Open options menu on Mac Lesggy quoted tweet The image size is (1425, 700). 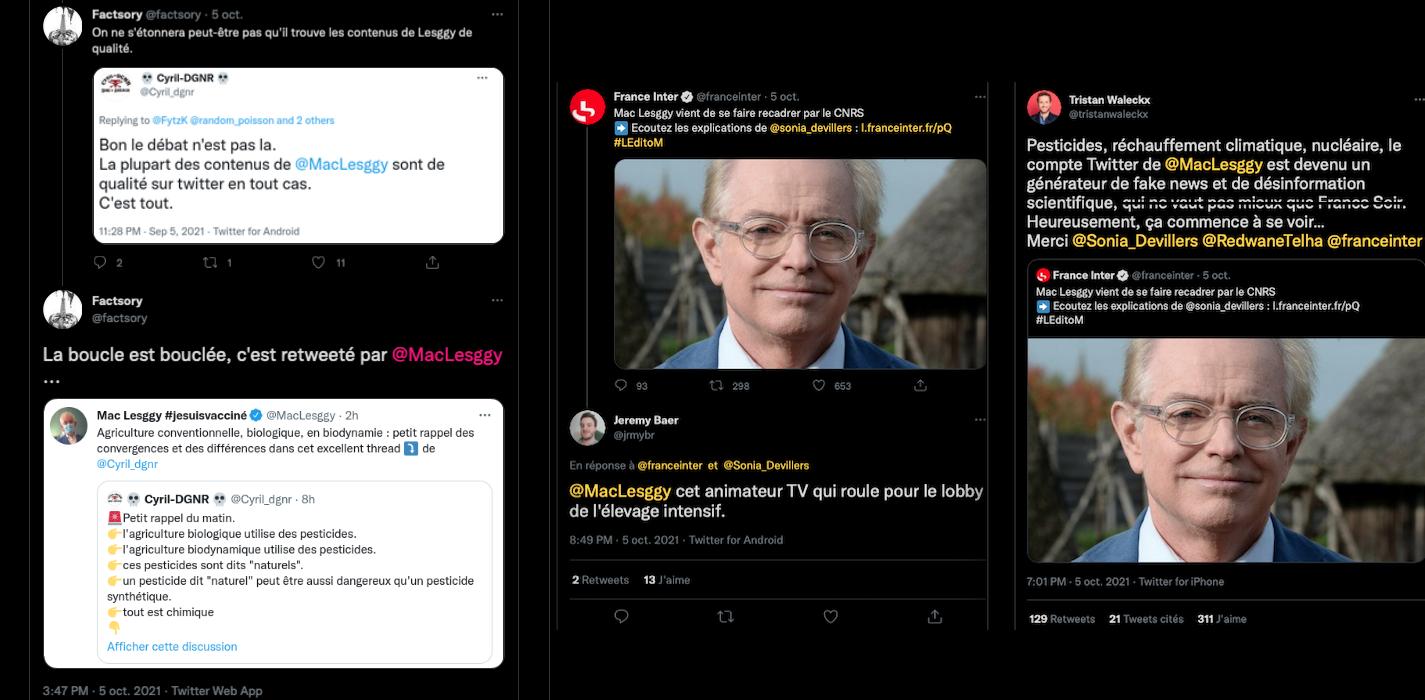point(484,415)
